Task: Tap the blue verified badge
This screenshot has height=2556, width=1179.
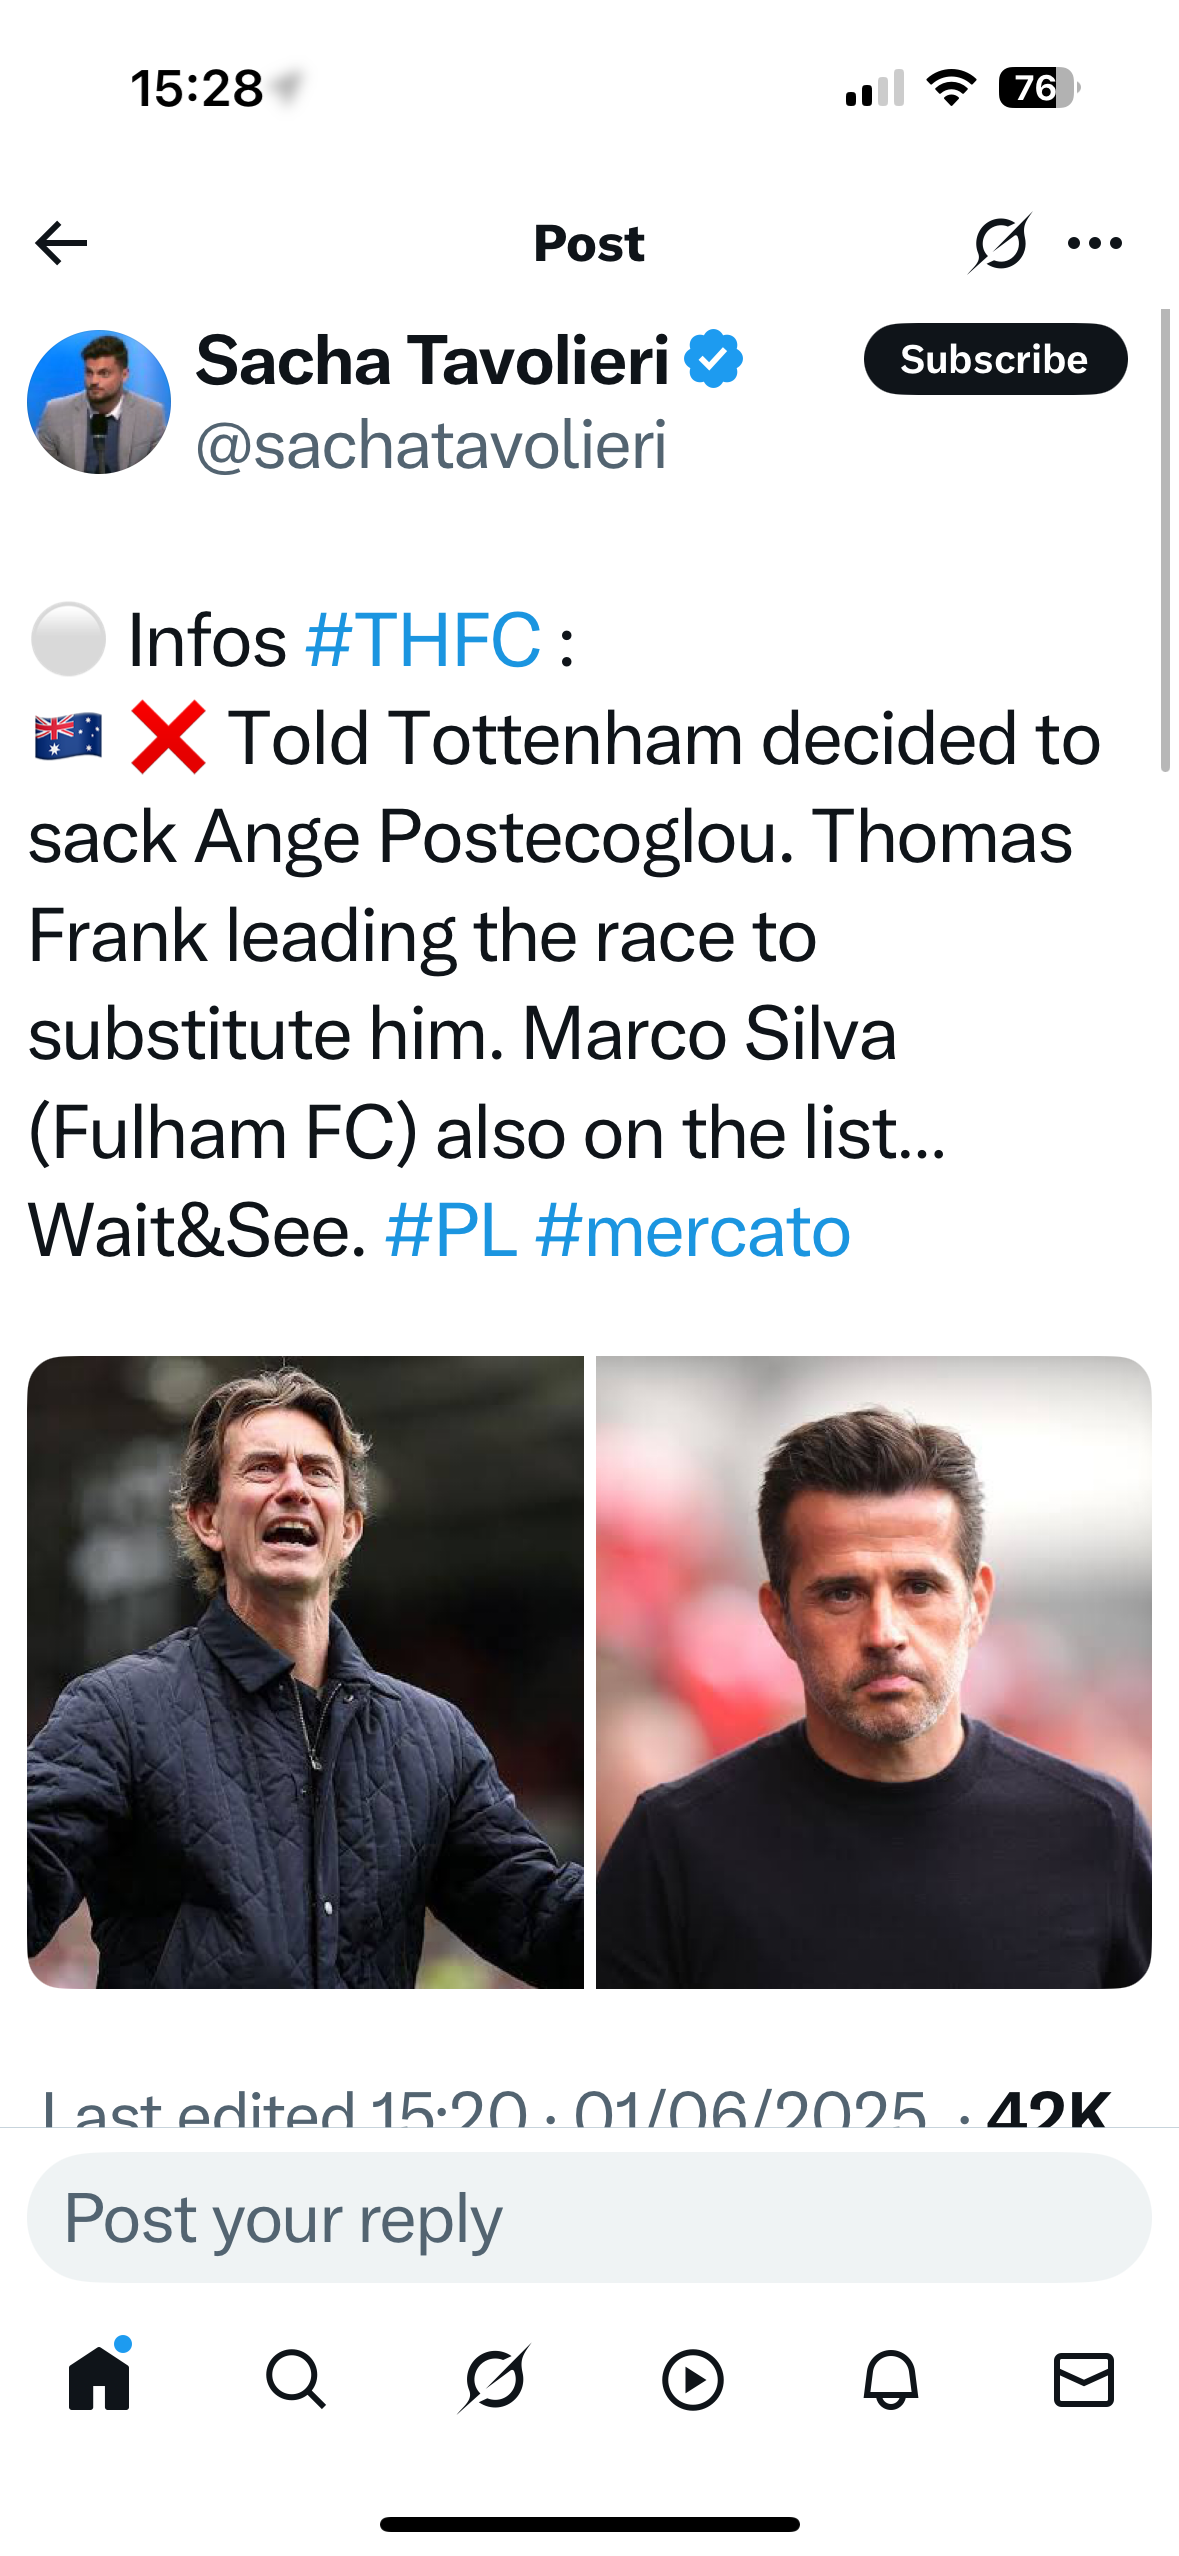Action: pos(713,360)
